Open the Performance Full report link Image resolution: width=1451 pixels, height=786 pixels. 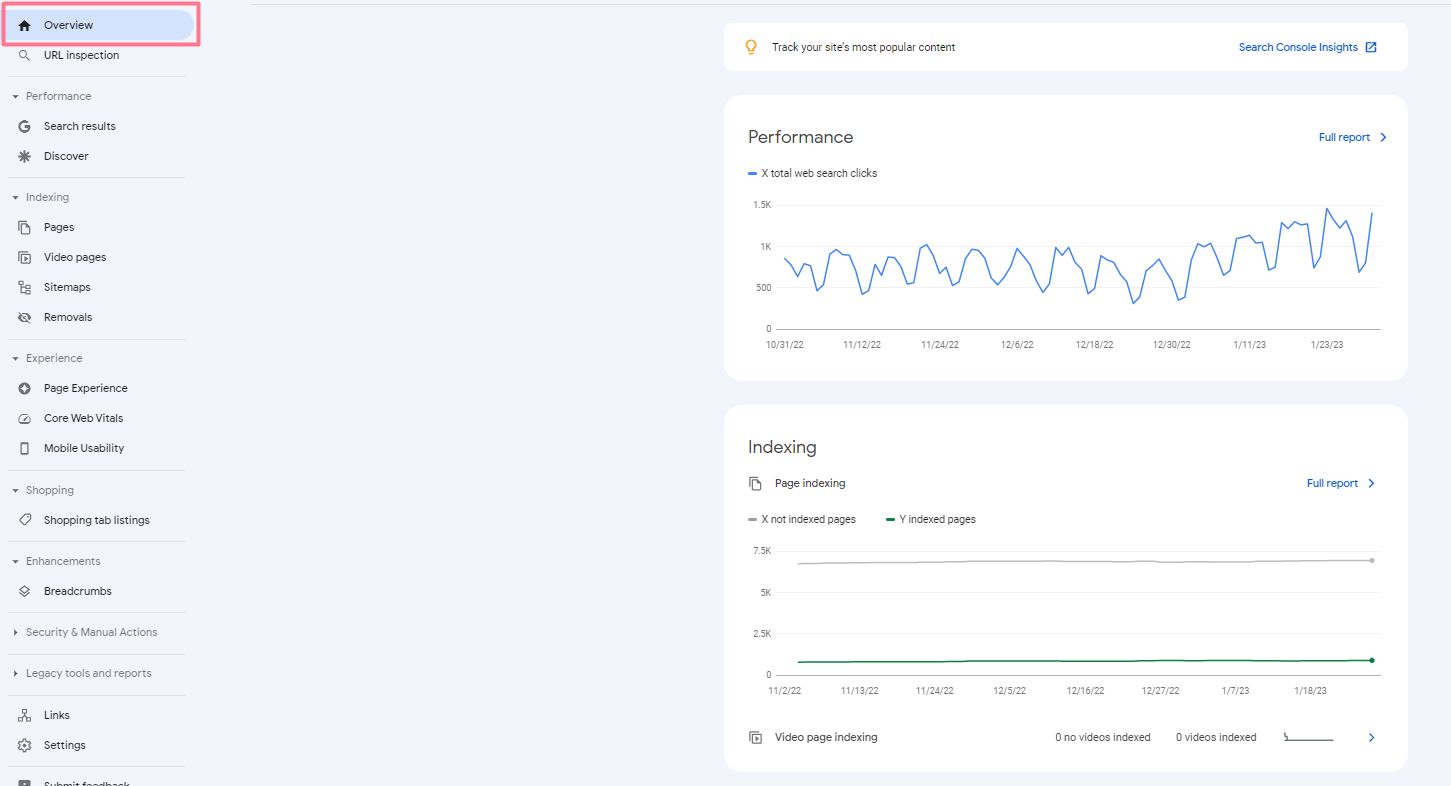coord(1344,137)
